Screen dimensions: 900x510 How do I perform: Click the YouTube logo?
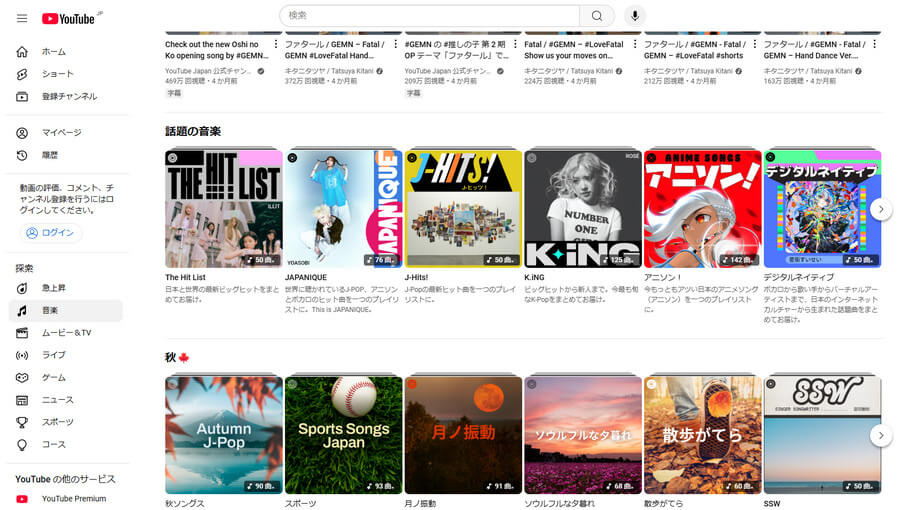pos(68,18)
